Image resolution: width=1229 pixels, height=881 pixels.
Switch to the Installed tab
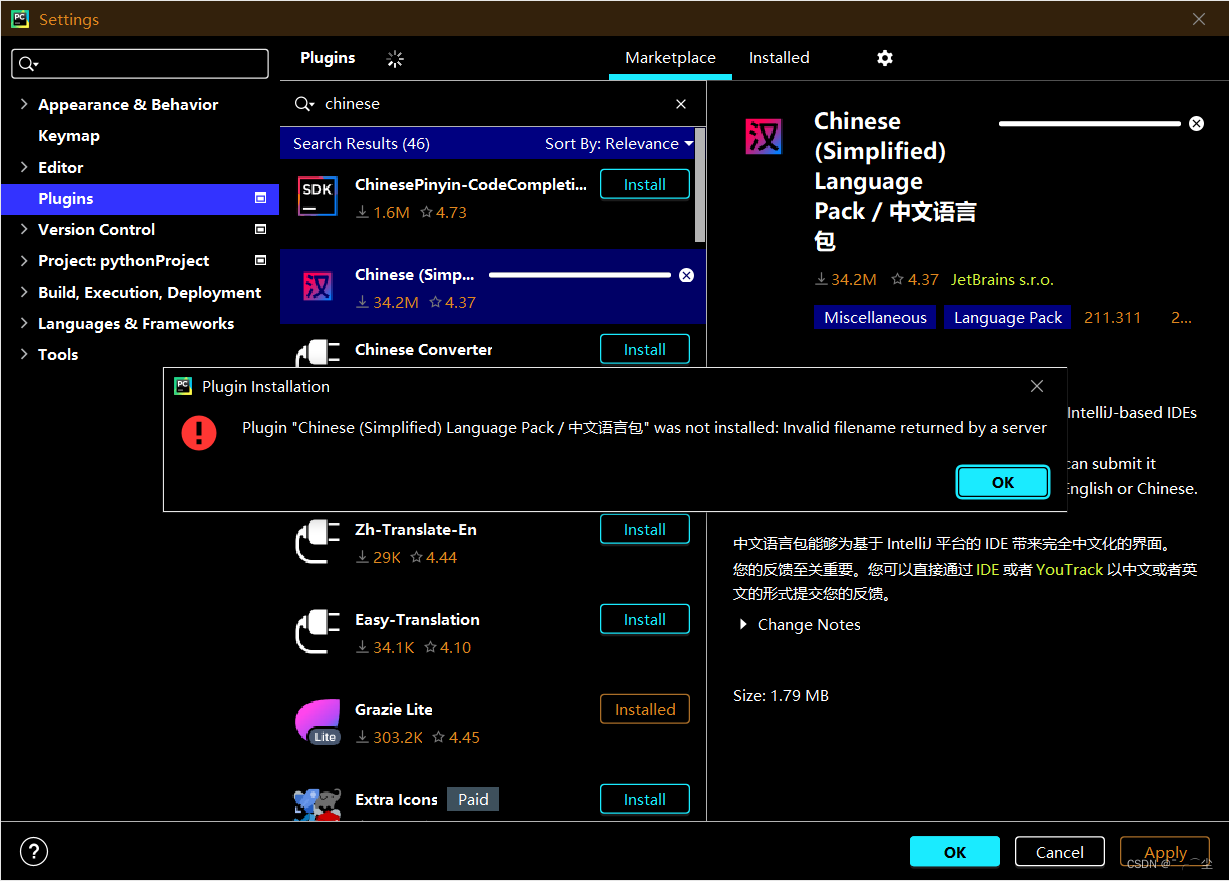779,58
